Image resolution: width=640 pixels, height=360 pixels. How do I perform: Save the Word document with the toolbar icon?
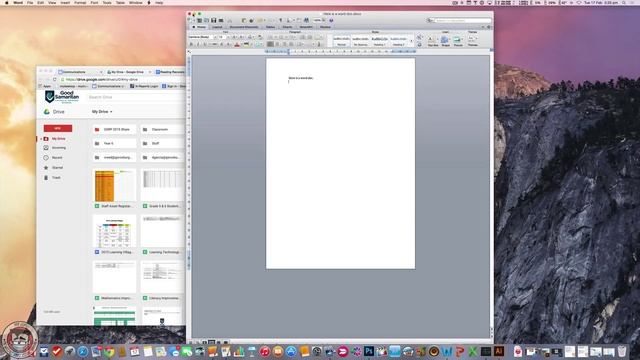pyautogui.click(x=213, y=20)
